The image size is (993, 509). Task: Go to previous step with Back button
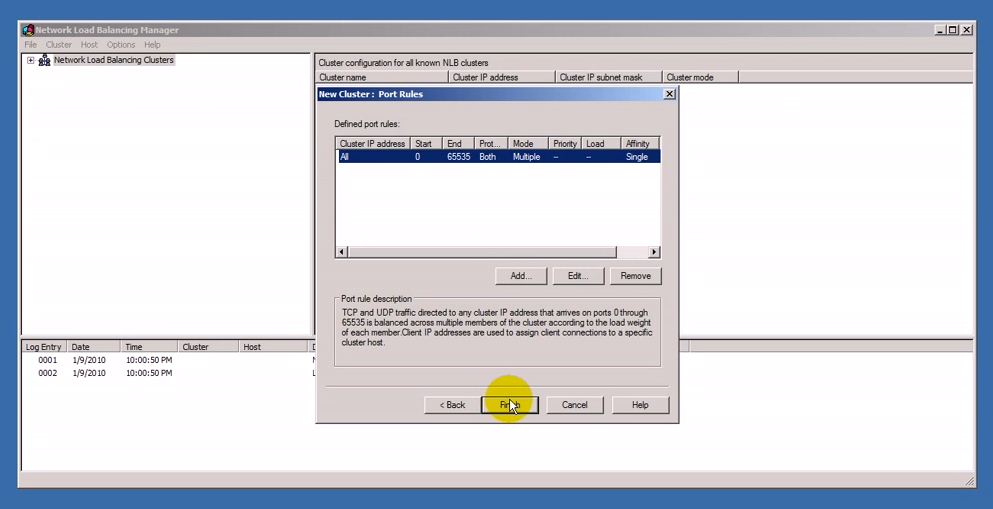point(452,405)
